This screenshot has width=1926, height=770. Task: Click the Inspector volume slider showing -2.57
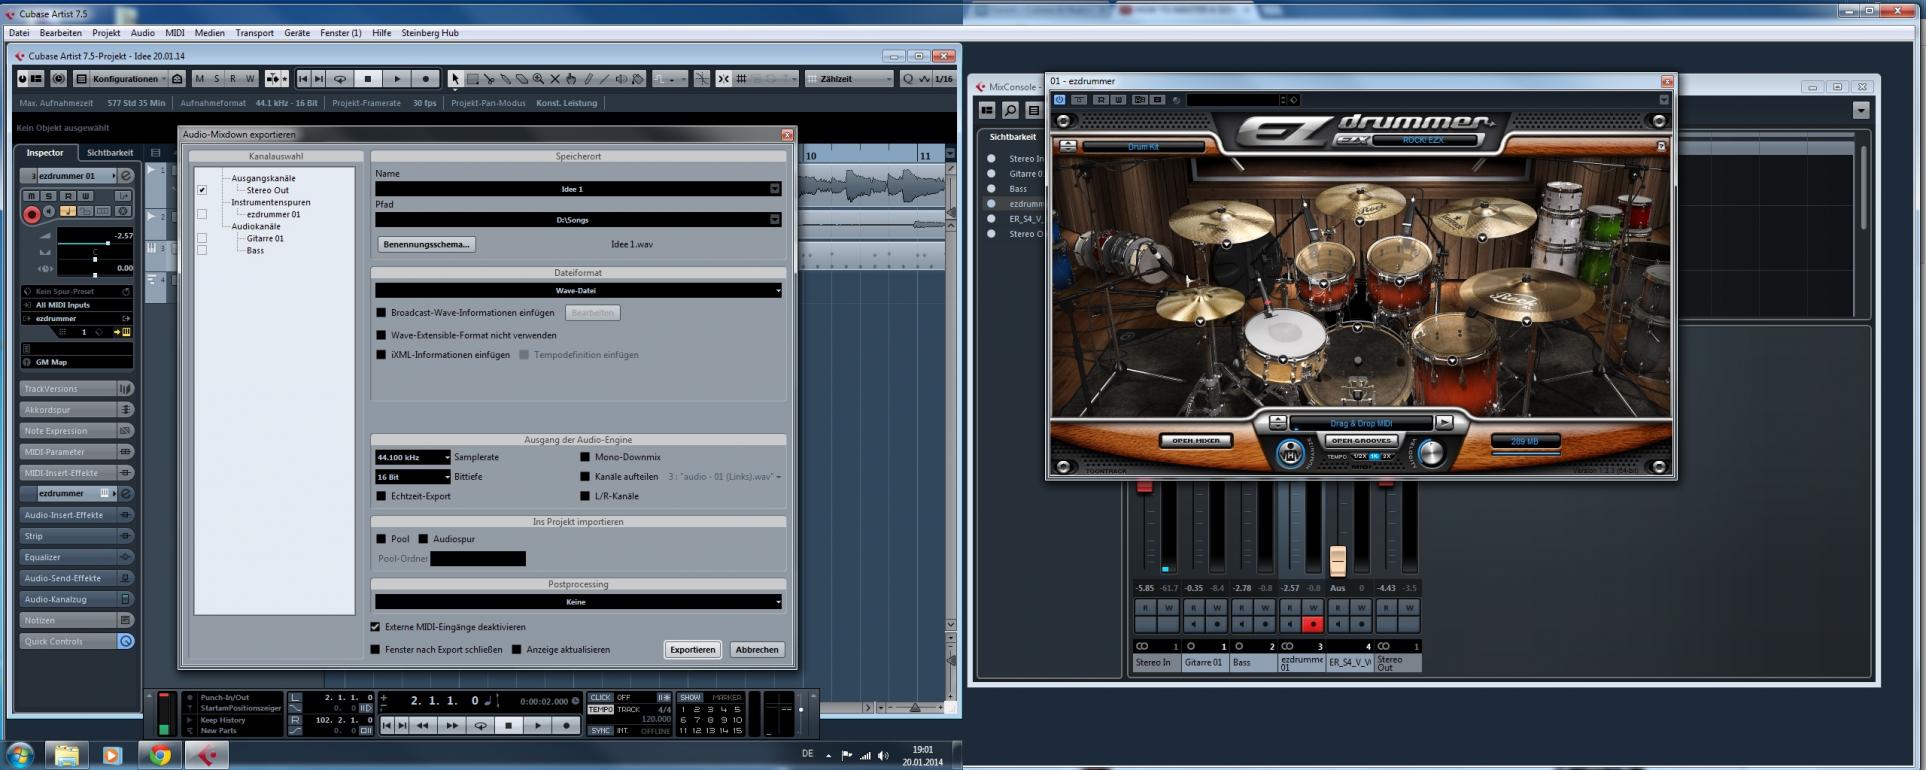click(x=95, y=243)
